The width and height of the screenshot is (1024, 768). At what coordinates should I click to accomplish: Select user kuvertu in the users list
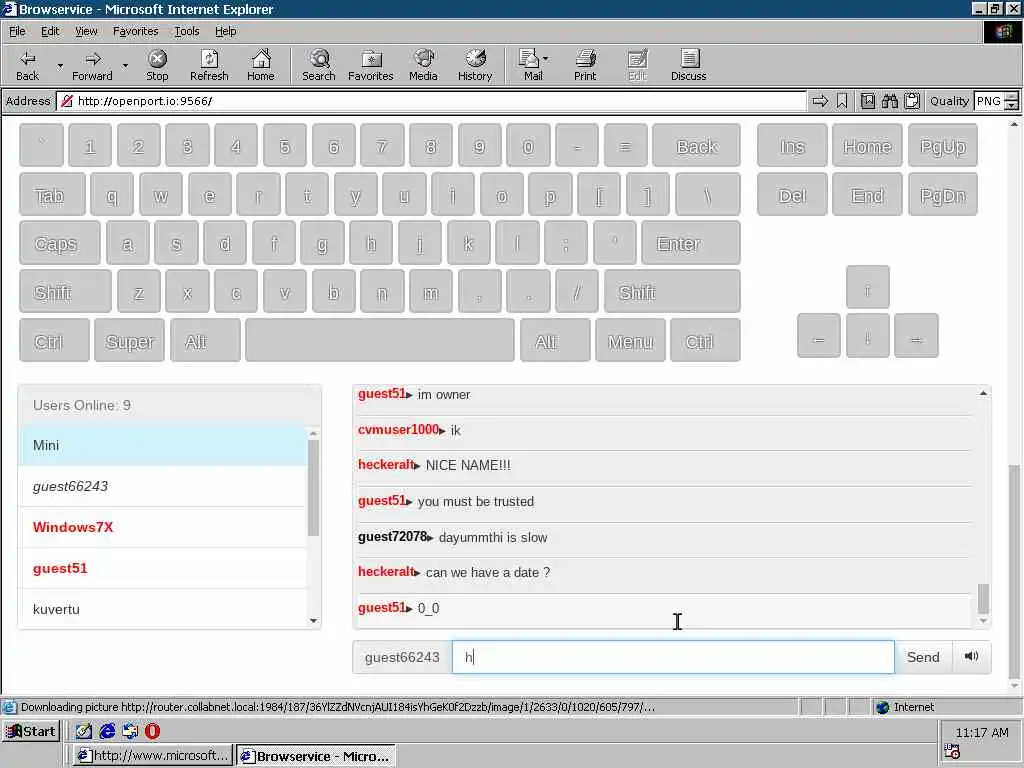point(163,609)
